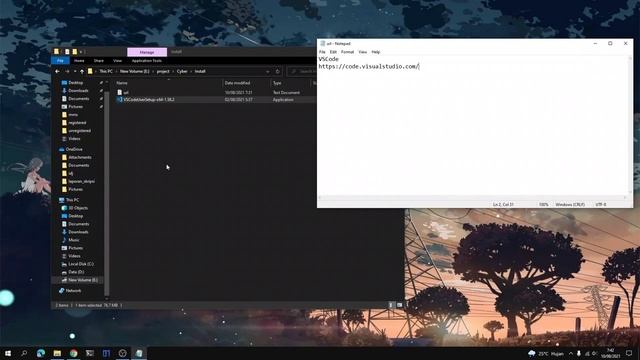
Task: Open the Attachments folder under OneDrive
Action: coord(80,158)
